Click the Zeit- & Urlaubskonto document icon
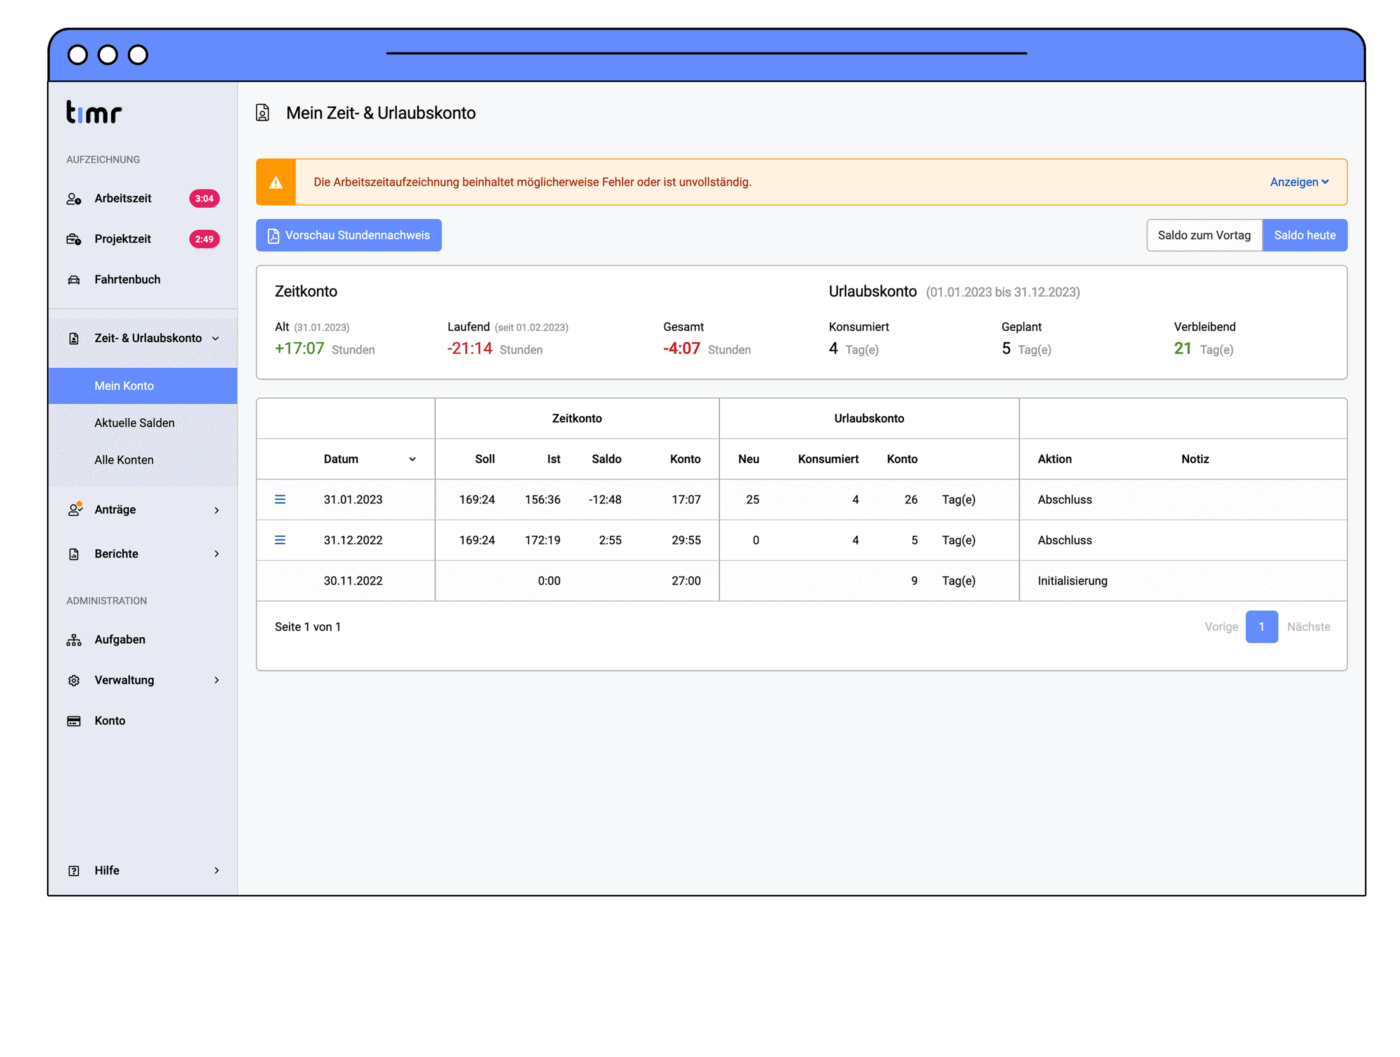 pos(74,339)
